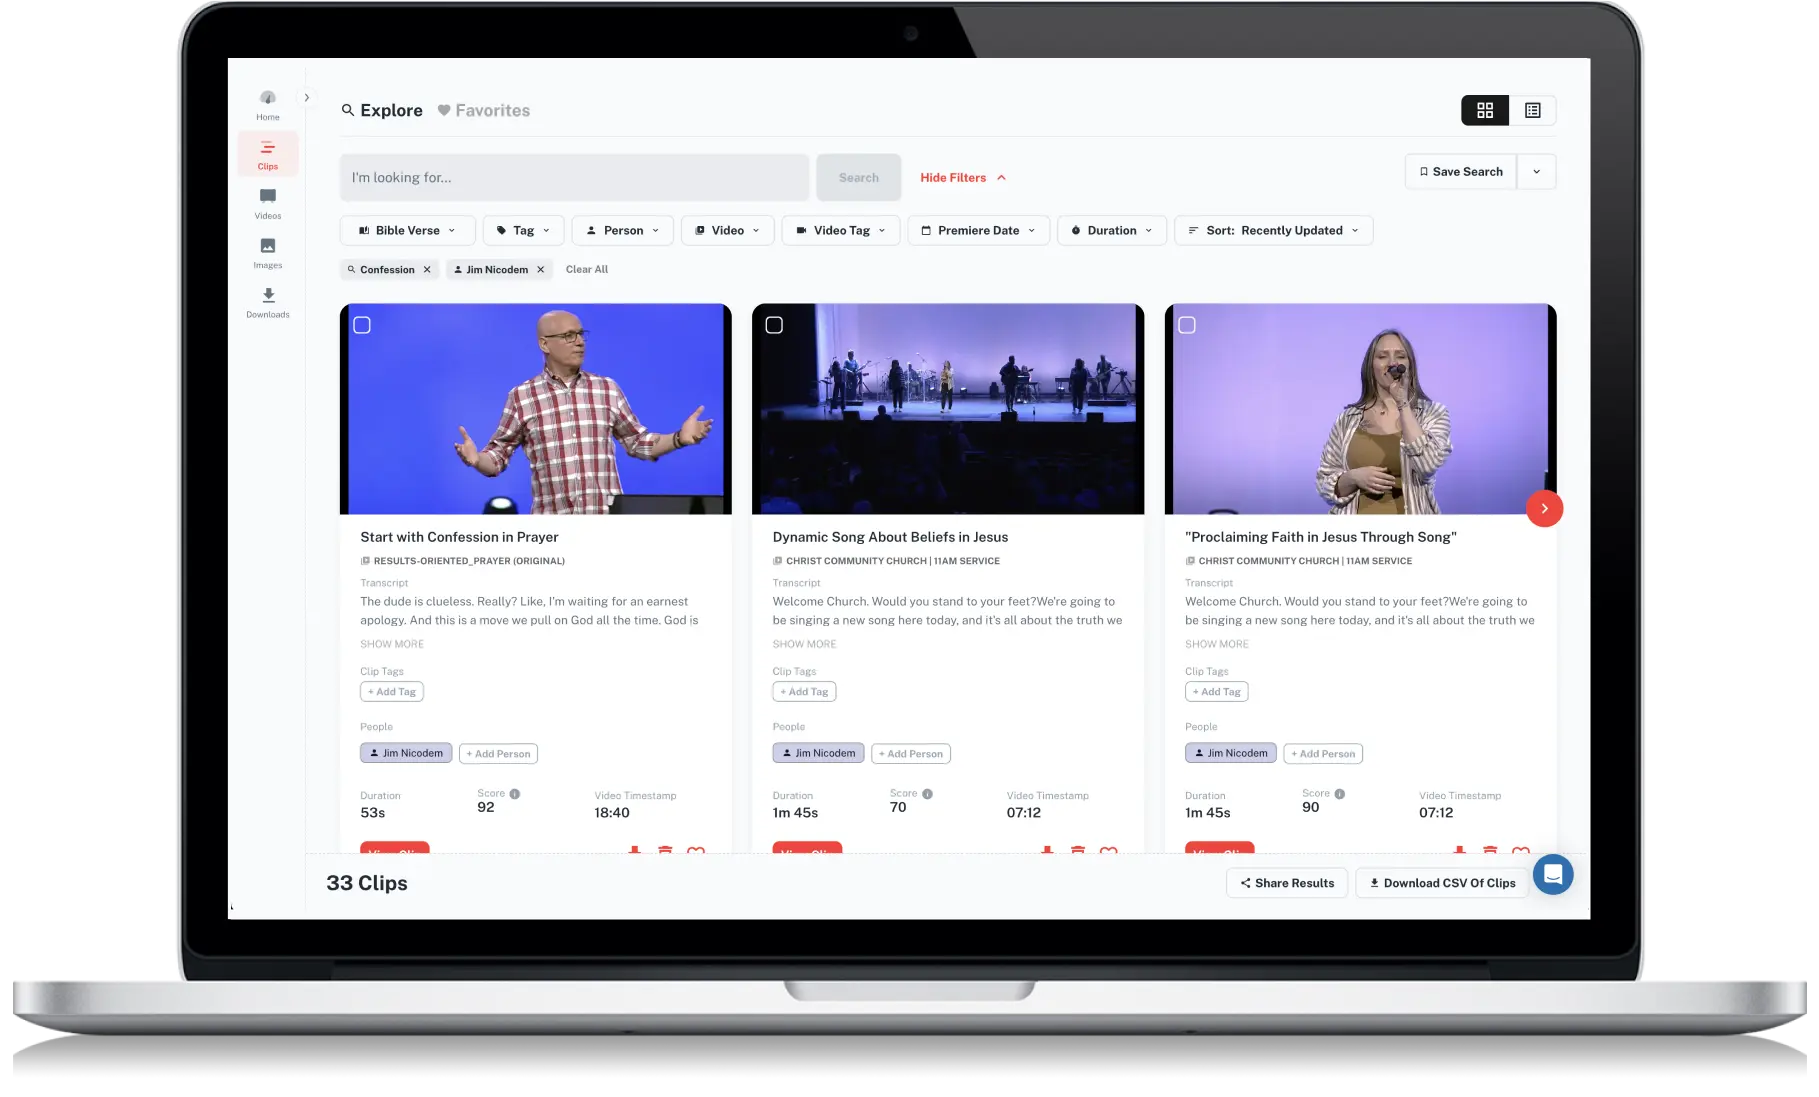Switch to the Favorites tab

pyautogui.click(x=484, y=110)
